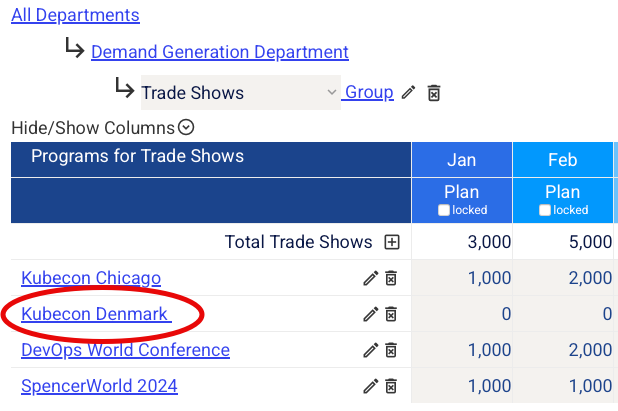The height and width of the screenshot is (411, 618).
Task: Edit the DevOps World Conference program
Action: point(370,350)
